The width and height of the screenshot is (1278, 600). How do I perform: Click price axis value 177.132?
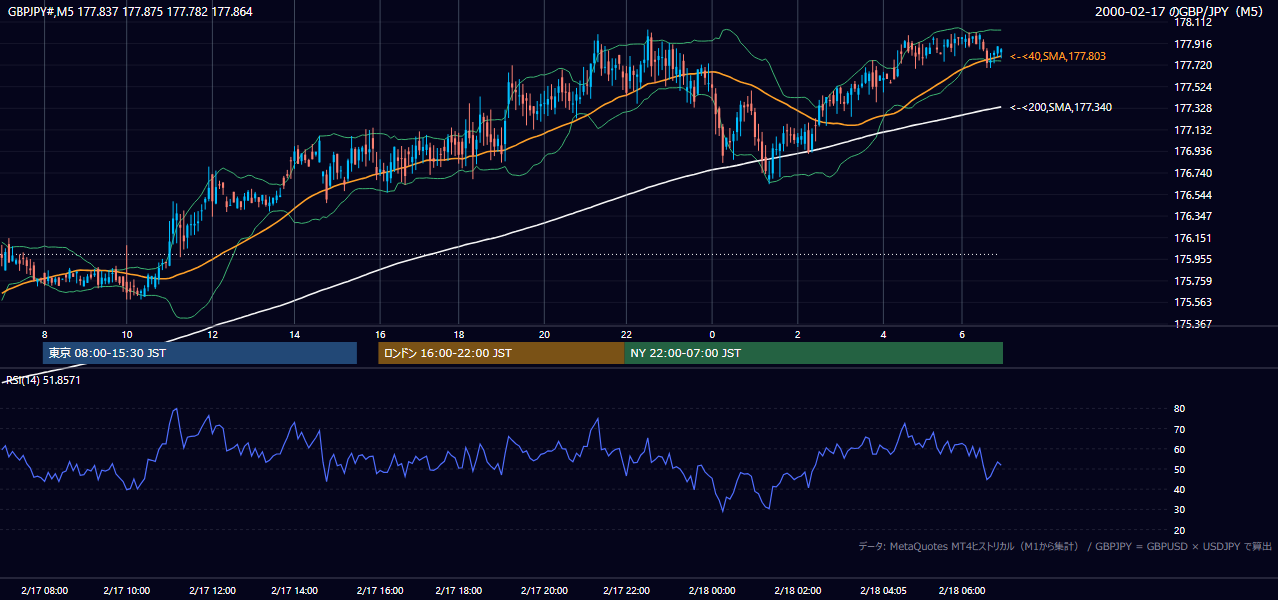(1193, 130)
